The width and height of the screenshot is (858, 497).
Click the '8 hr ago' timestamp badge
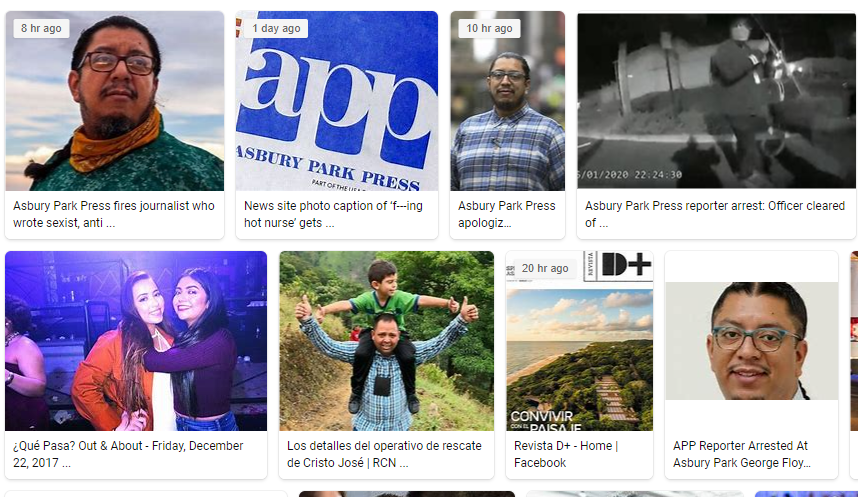coord(41,28)
